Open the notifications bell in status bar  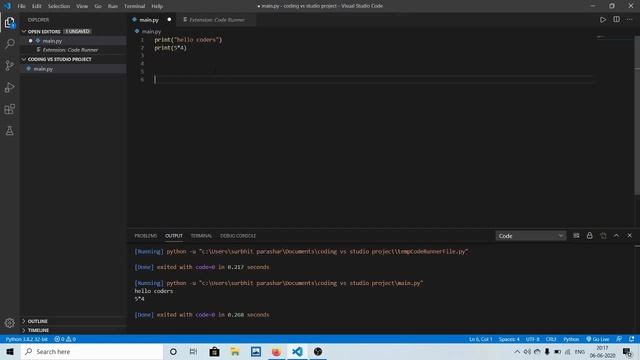point(632,339)
